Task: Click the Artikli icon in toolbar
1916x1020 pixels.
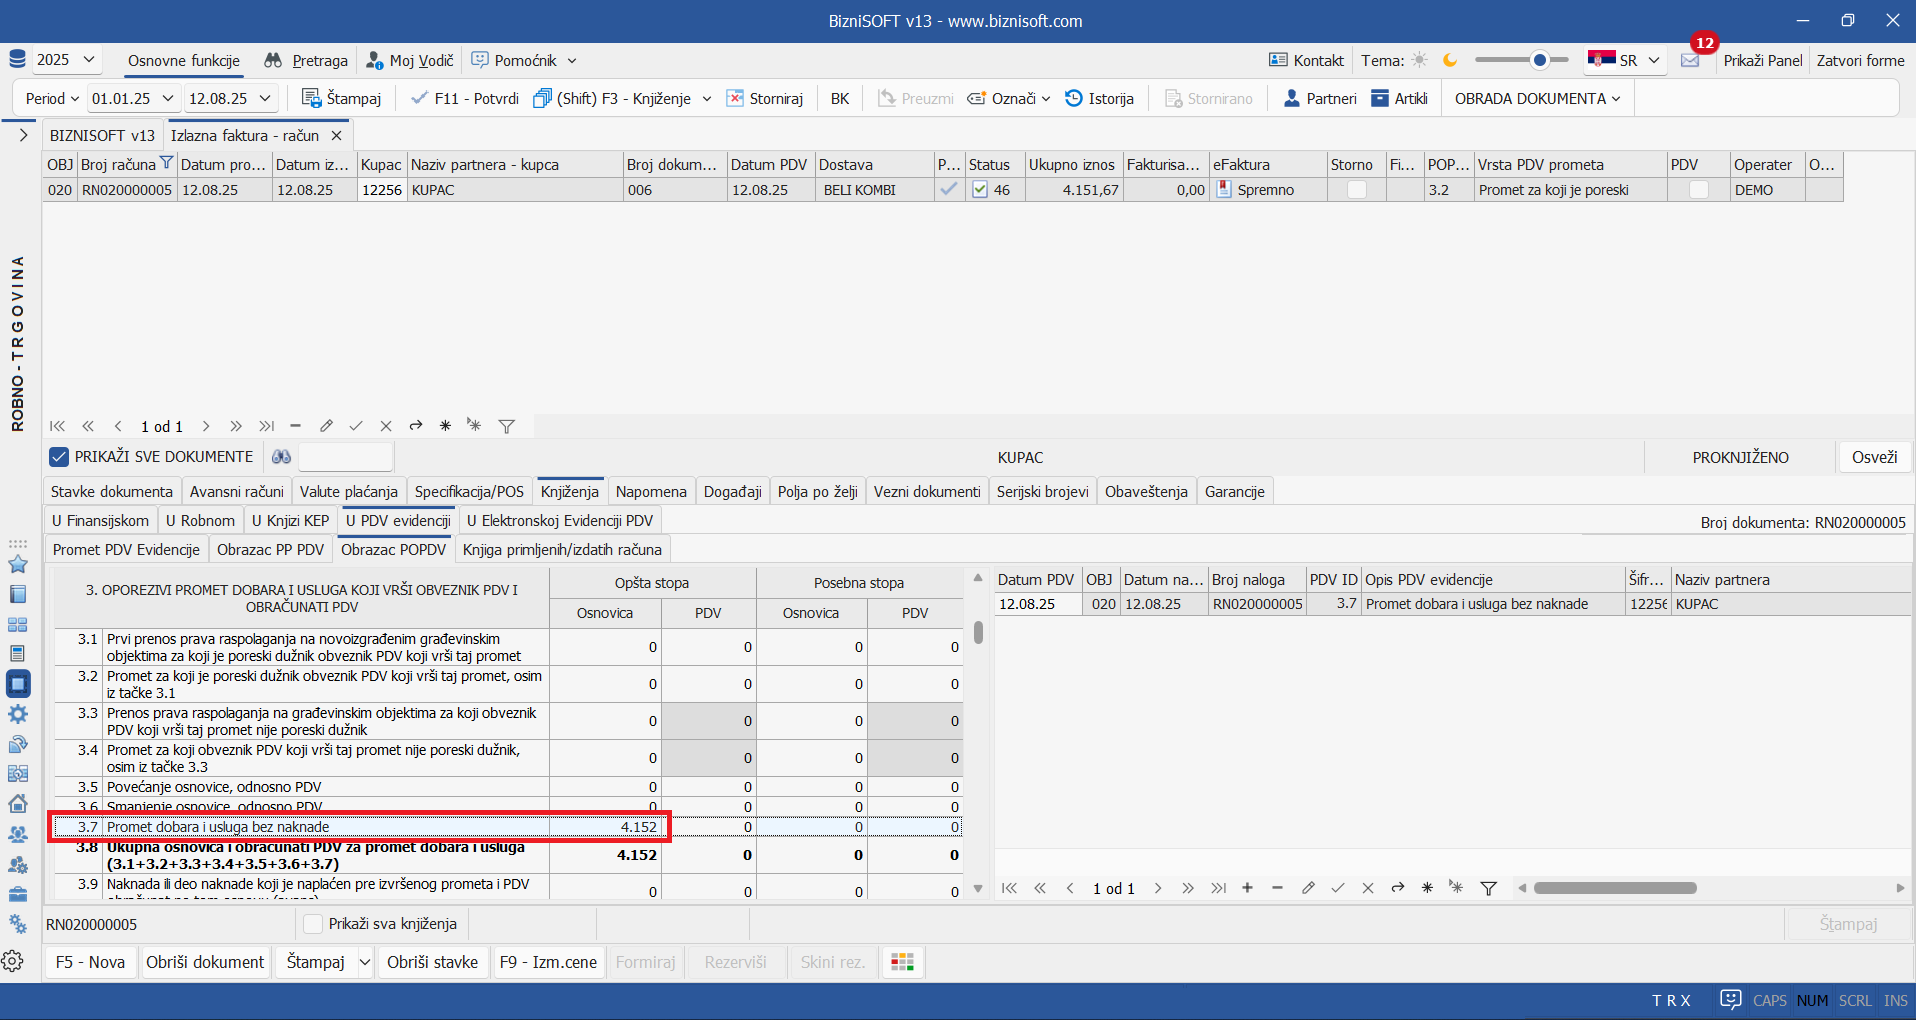Action: [1380, 98]
